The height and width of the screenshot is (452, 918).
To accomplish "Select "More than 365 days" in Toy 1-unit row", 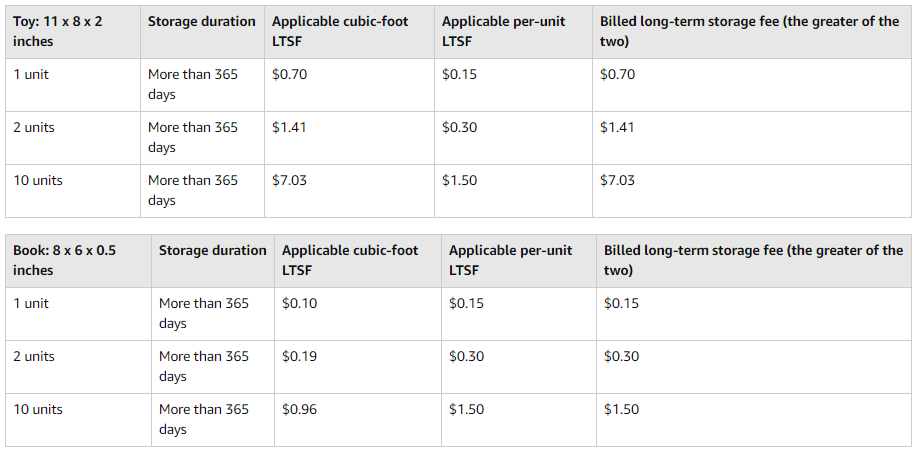I will 193,84.
